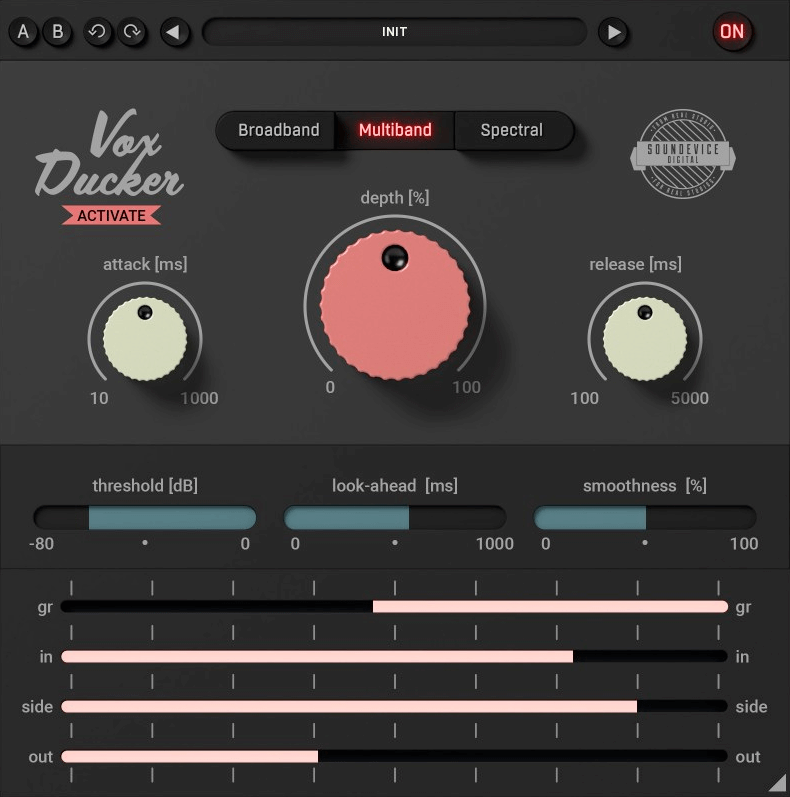790x797 pixels.
Task: Click the smoothness slider bar
Action: click(x=645, y=517)
